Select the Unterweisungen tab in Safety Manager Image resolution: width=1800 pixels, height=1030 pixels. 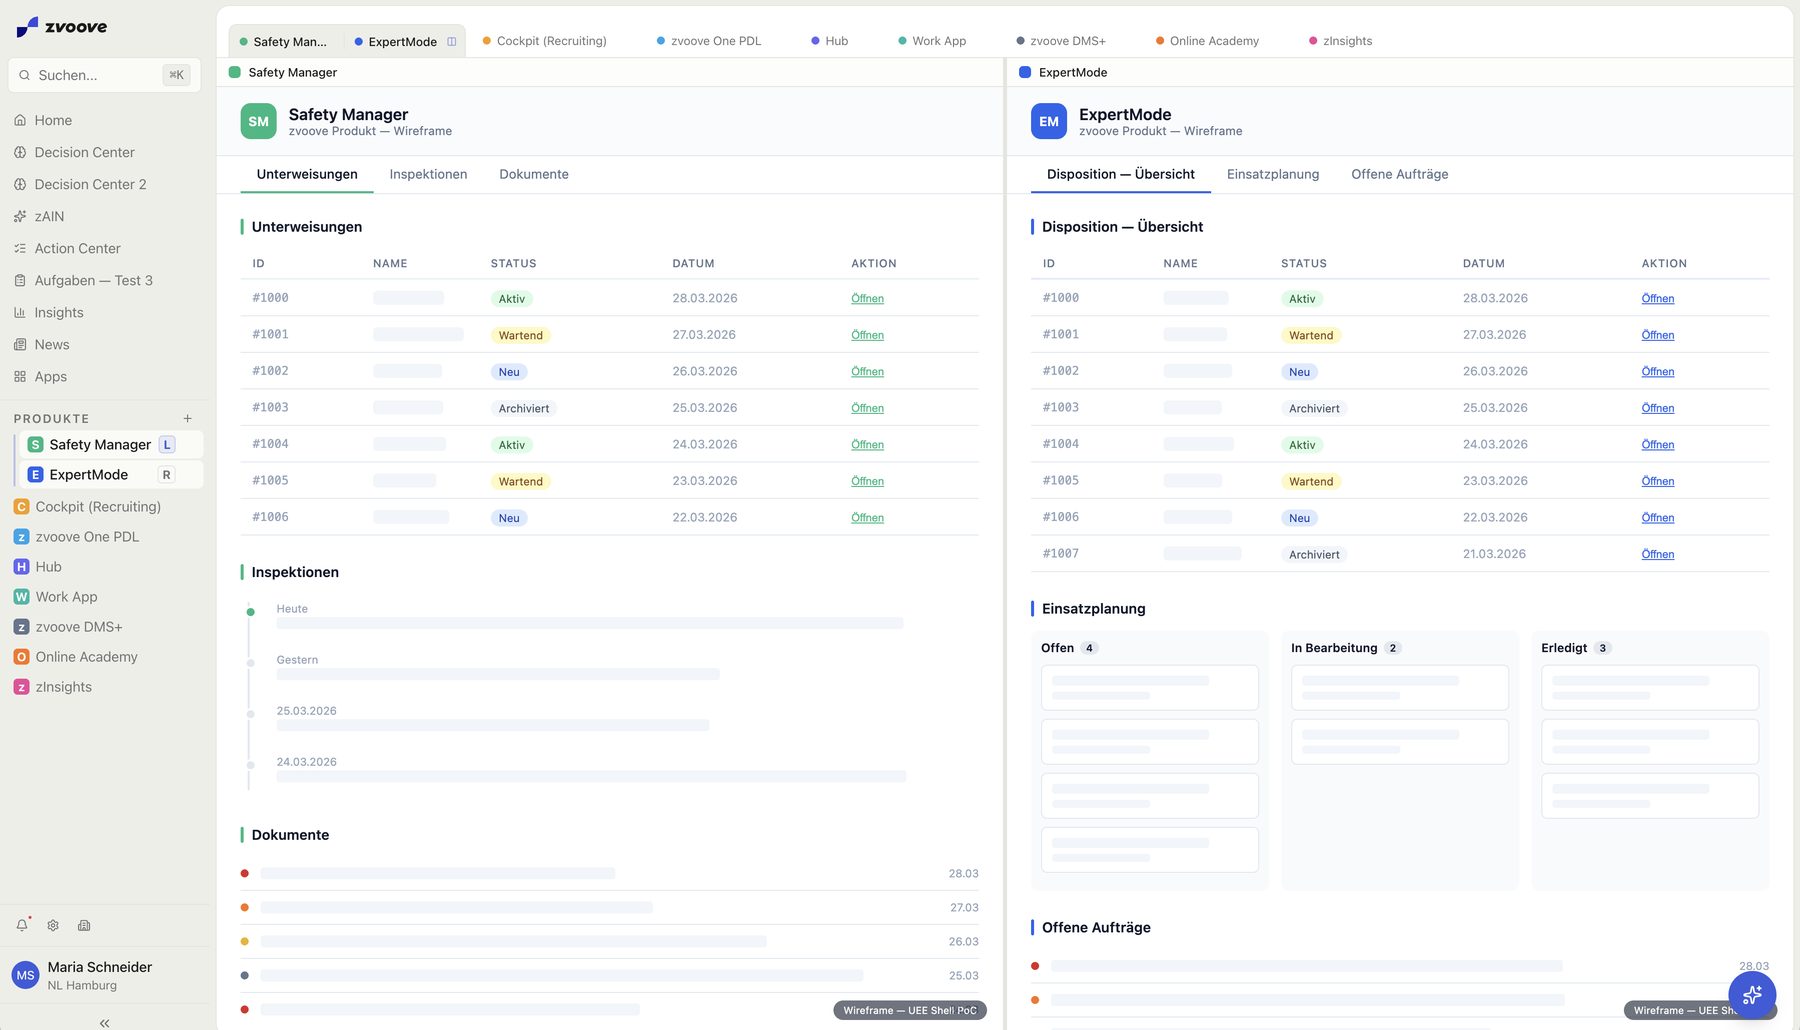pyautogui.click(x=307, y=174)
